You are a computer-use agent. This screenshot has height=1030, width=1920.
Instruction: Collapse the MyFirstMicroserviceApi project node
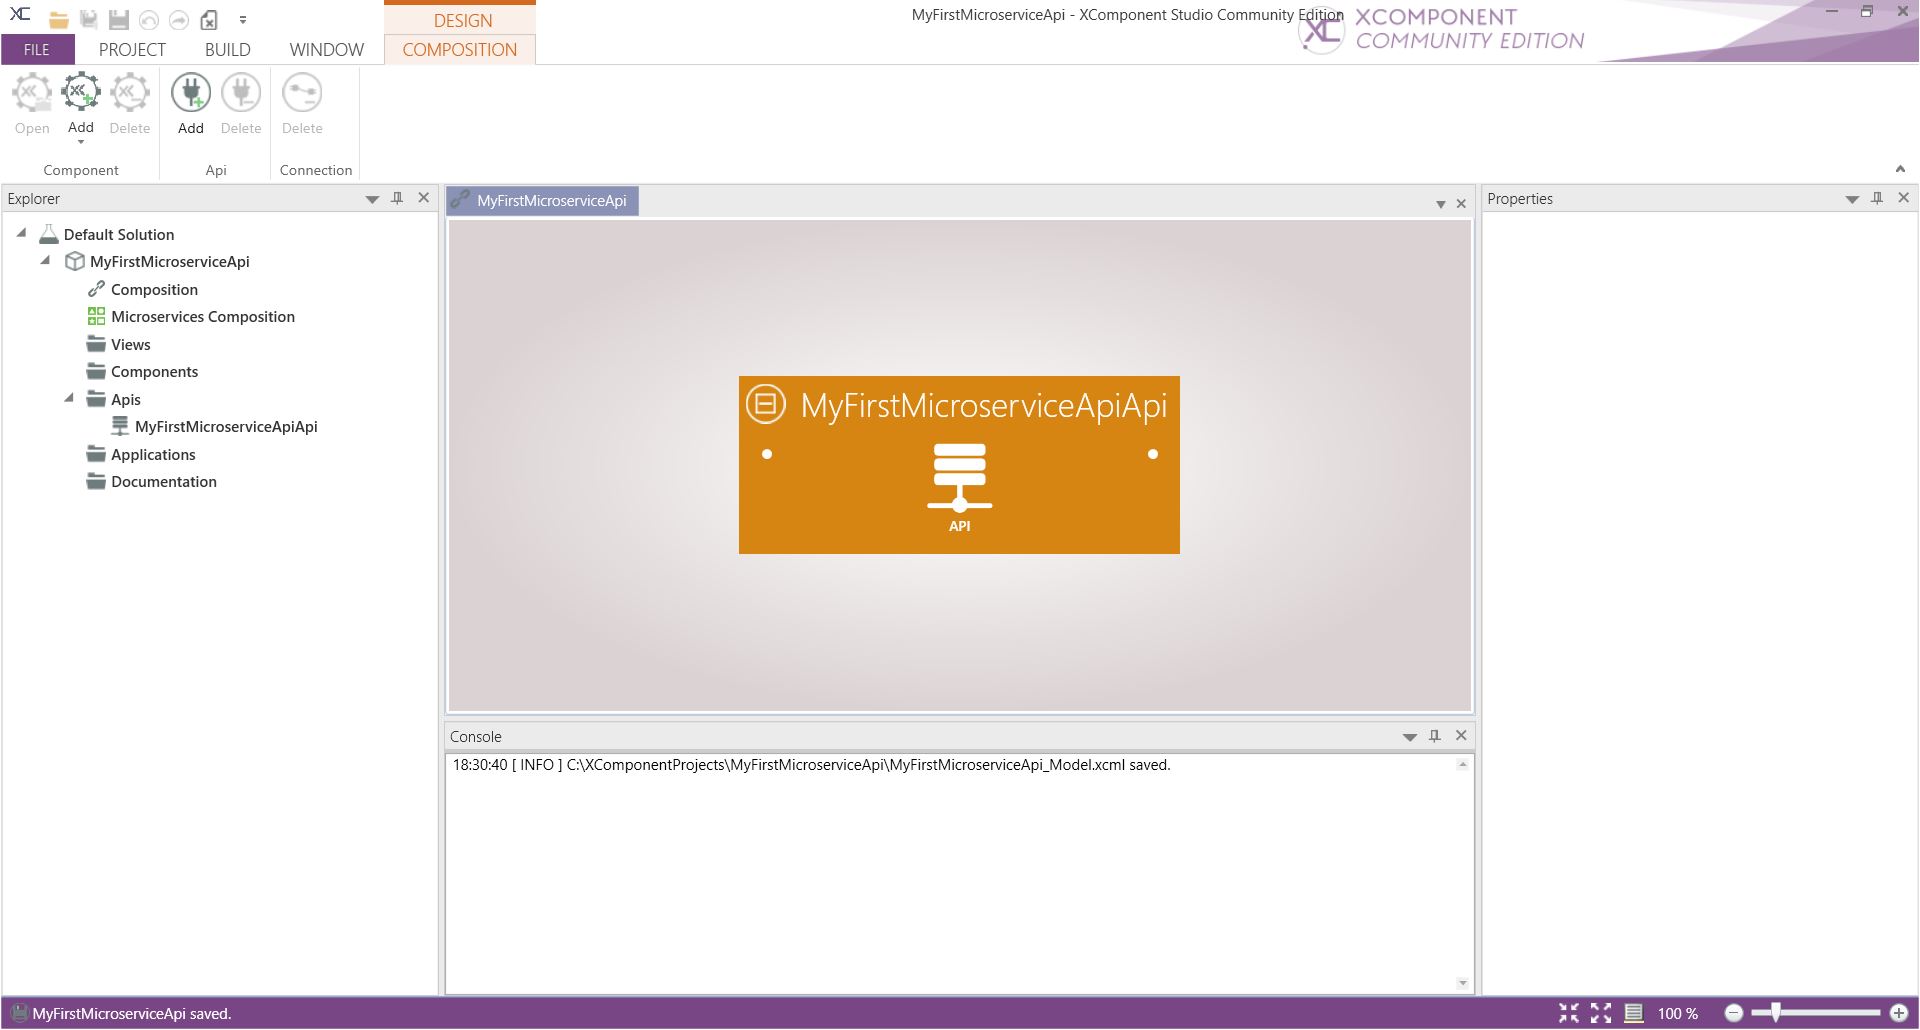click(x=46, y=260)
